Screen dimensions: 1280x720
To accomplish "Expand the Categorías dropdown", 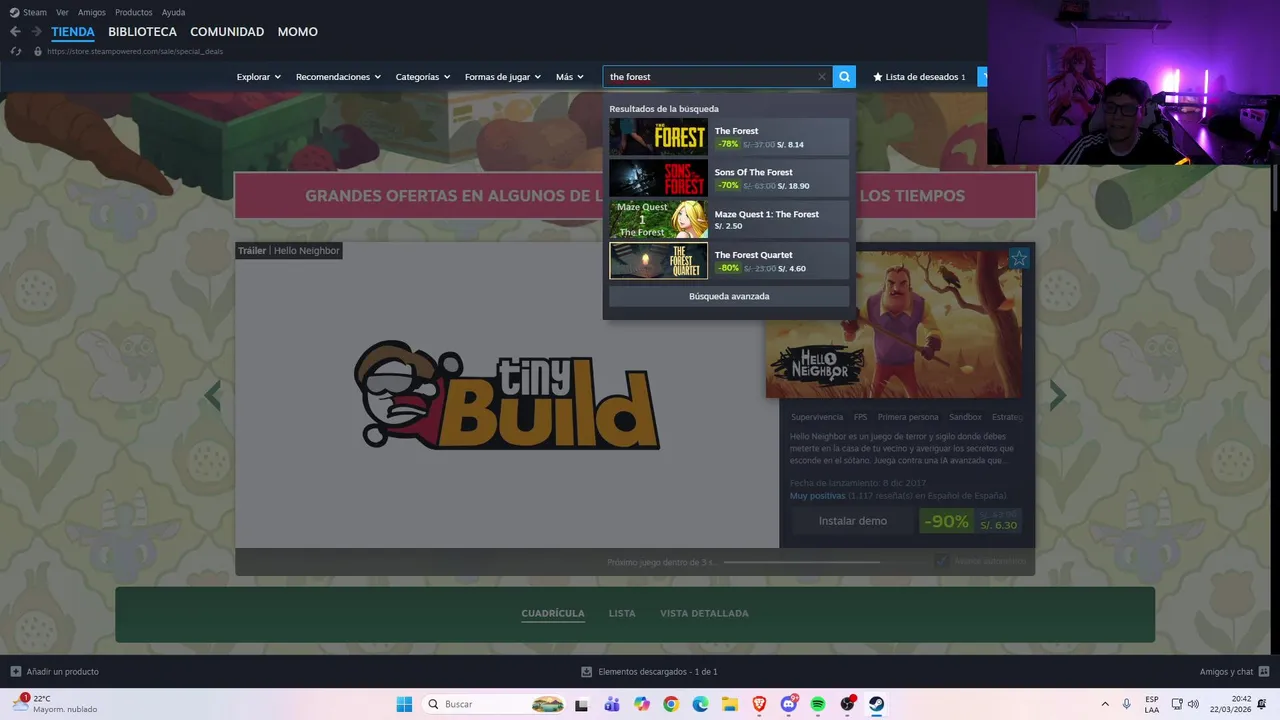I will click(423, 77).
